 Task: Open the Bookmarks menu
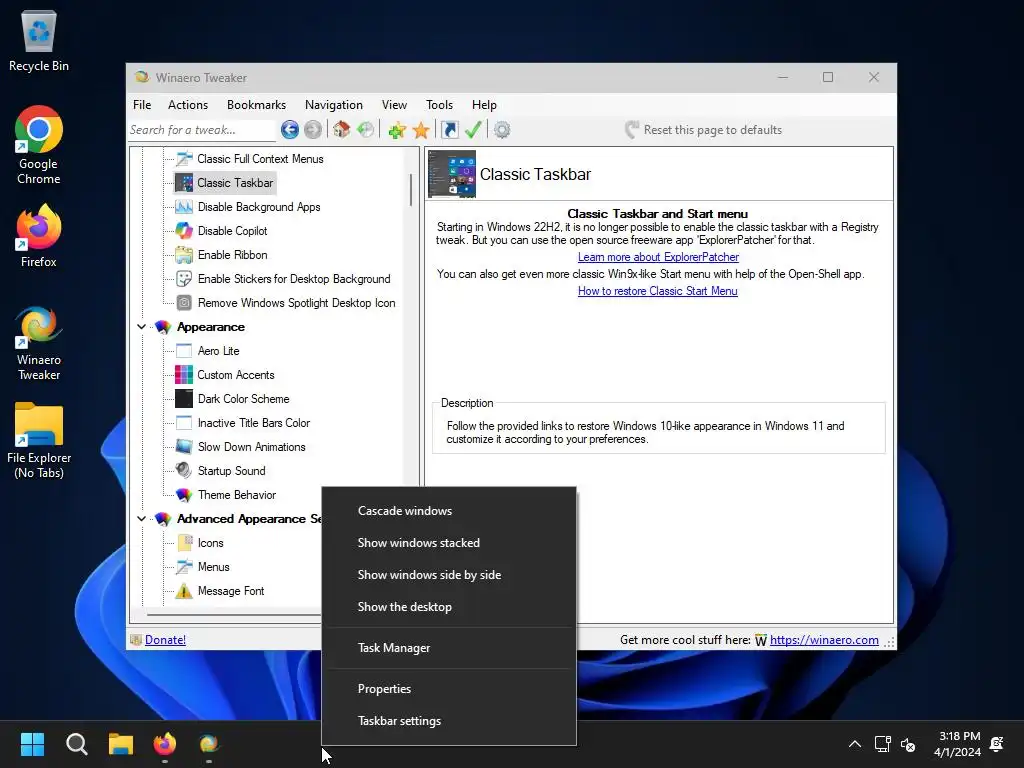(257, 104)
